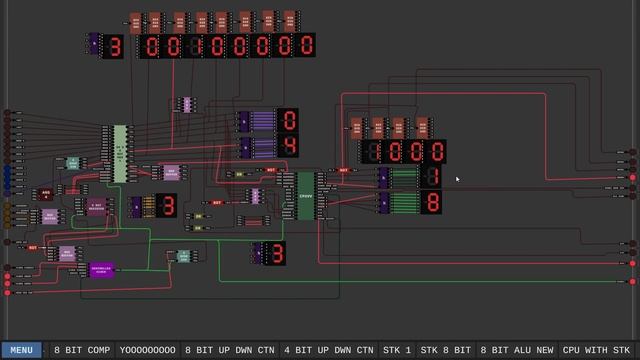The height and width of the screenshot is (360, 640).
Task: Select the 8 BIT COMP chip from library bar
Action: pos(82,350)
